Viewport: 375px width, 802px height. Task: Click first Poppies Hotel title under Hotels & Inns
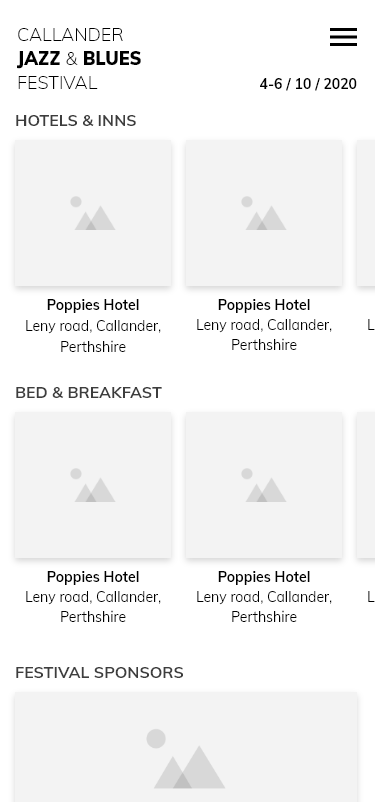93,305
